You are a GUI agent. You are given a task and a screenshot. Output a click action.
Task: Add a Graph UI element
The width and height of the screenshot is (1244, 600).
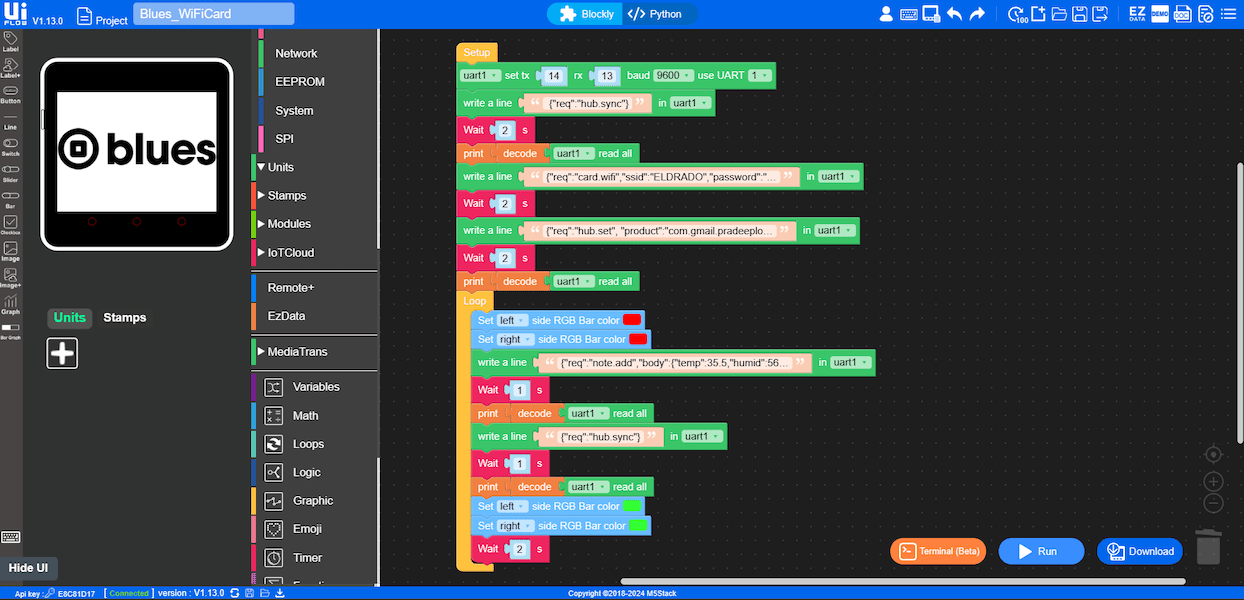click(x=10, y=304)
